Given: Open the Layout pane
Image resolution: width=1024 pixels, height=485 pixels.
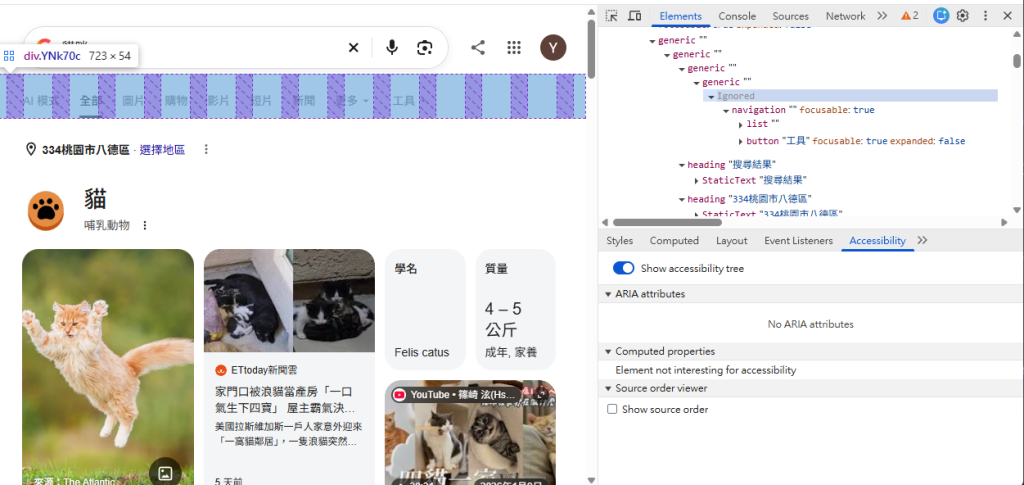Looking at the screenshot, I should pyautogui.click(x=731, y=241).
